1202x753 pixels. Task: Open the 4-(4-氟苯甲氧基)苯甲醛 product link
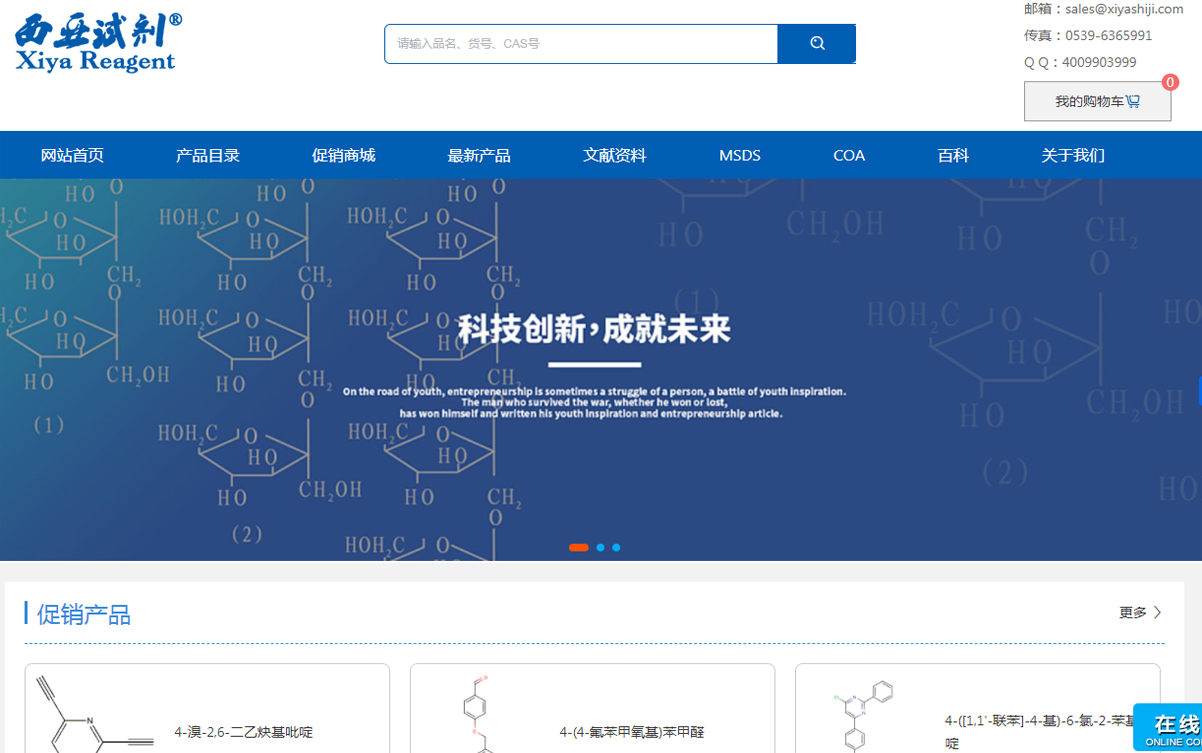pyautogui.click(x=632, y=732)
